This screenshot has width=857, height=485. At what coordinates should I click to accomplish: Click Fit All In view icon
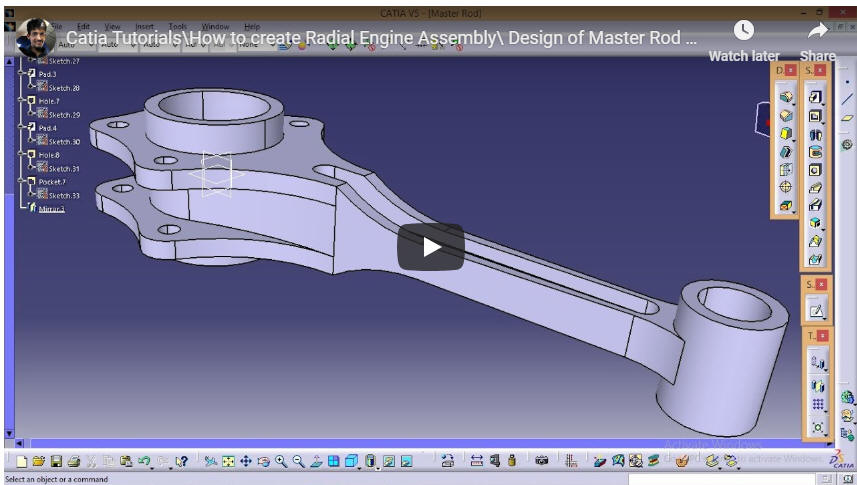pyautogui.click(x=228, y=461)
